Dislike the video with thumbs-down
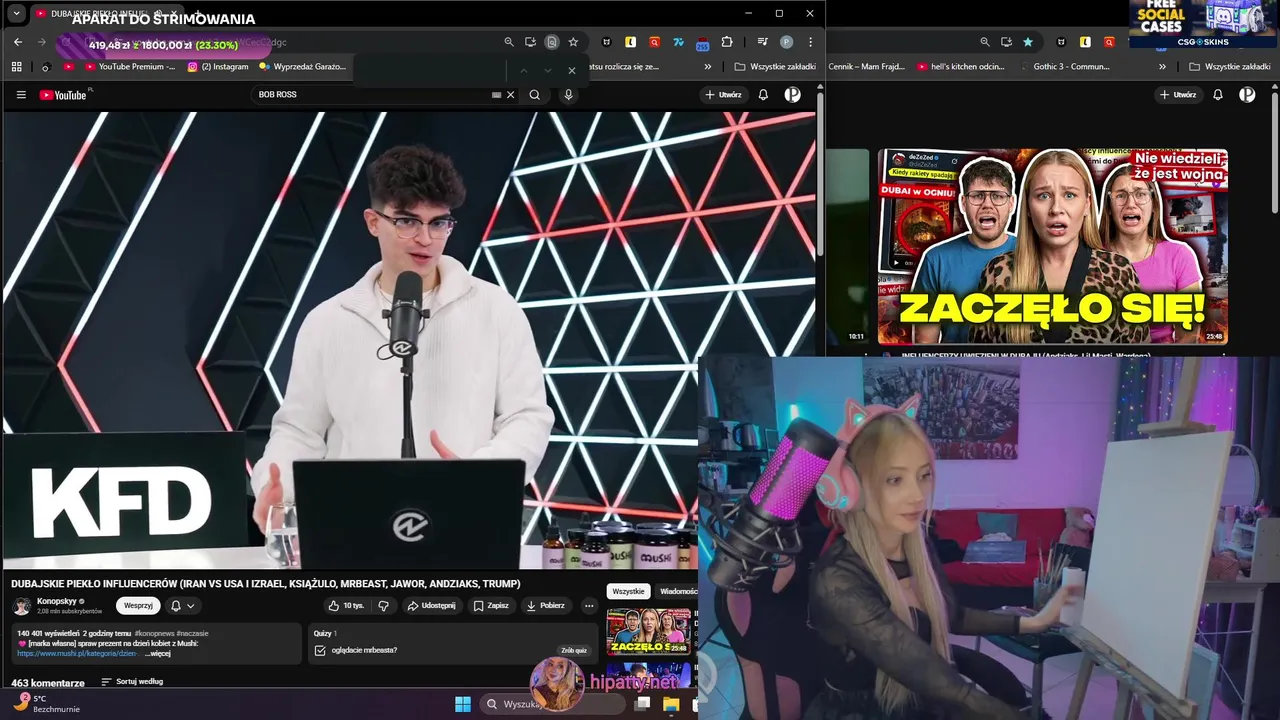This screenshot has height=720, width=1280. [383, 606]
